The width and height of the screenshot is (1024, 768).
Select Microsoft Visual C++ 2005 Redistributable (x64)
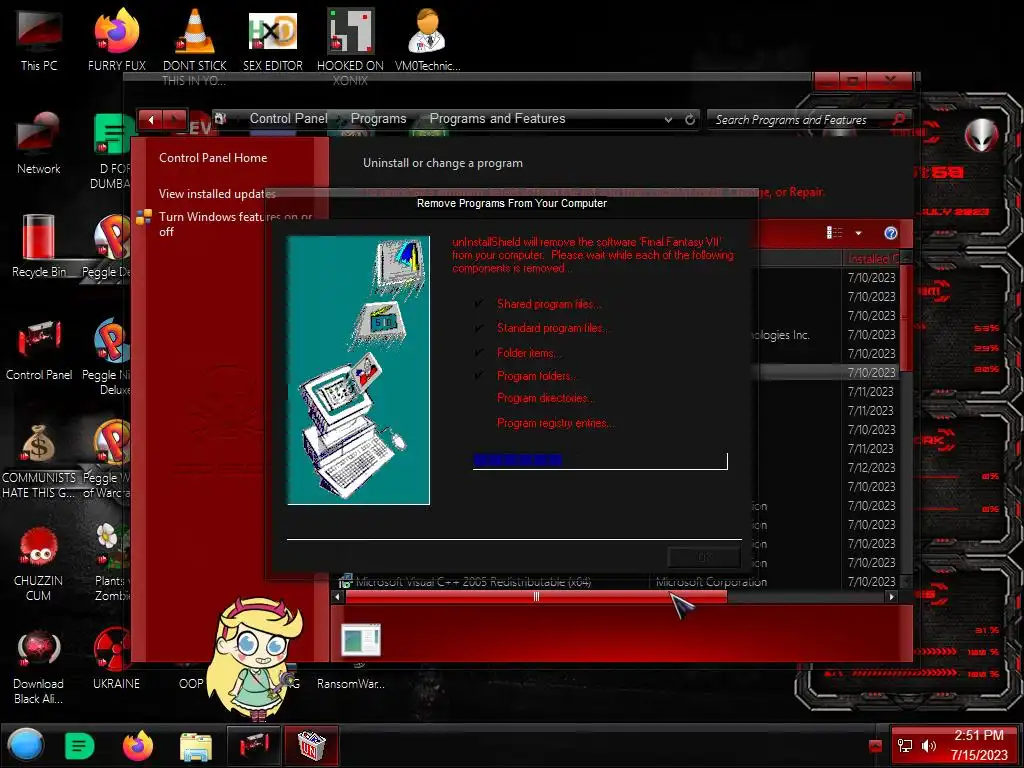(x=473, y=582)
